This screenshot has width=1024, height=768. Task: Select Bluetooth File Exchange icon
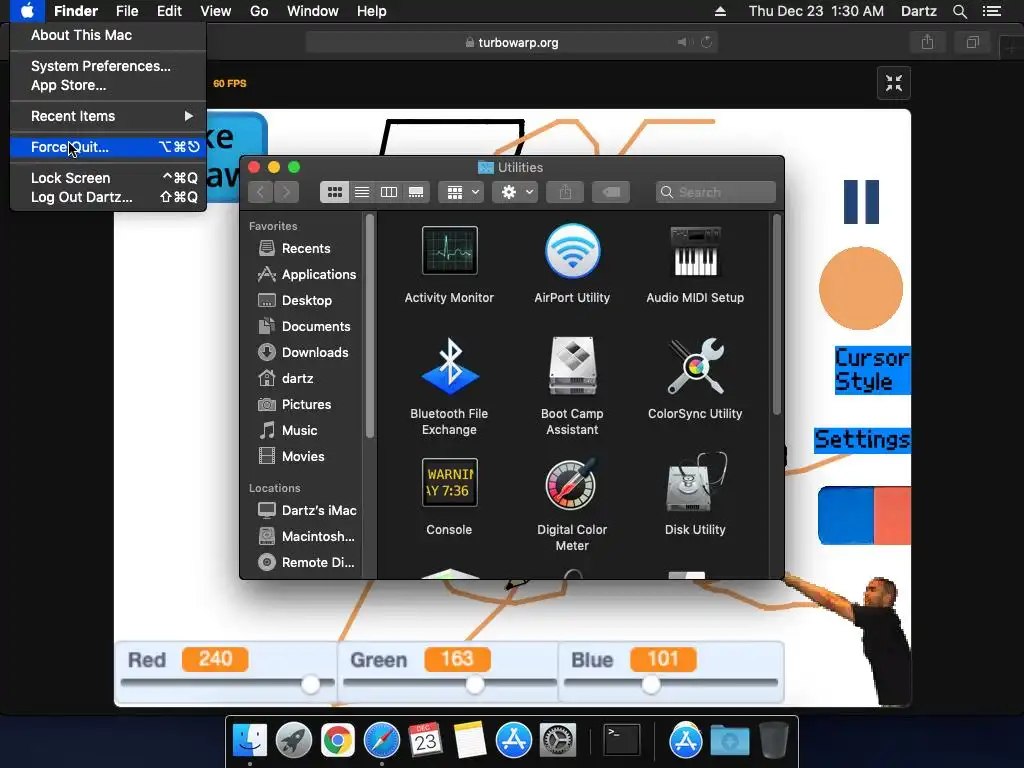coord(449,366)
